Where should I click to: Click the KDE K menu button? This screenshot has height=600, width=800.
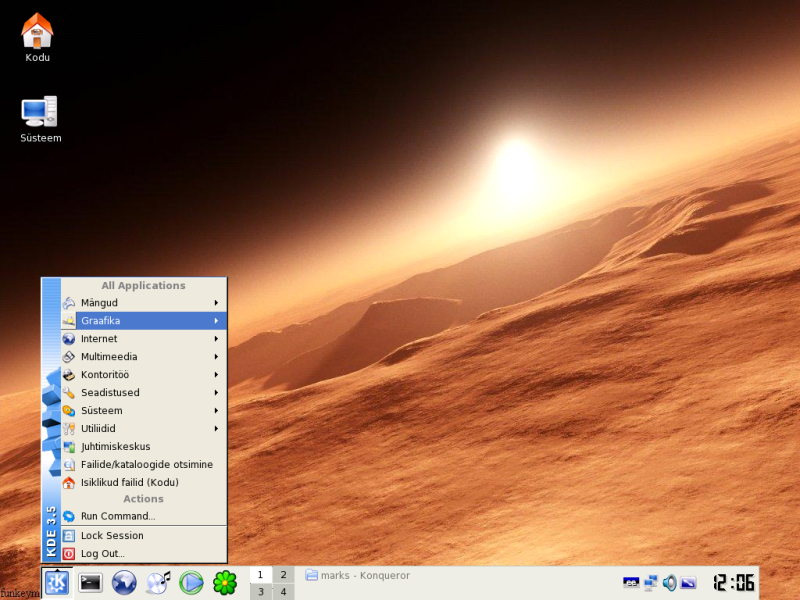point(57,582)
